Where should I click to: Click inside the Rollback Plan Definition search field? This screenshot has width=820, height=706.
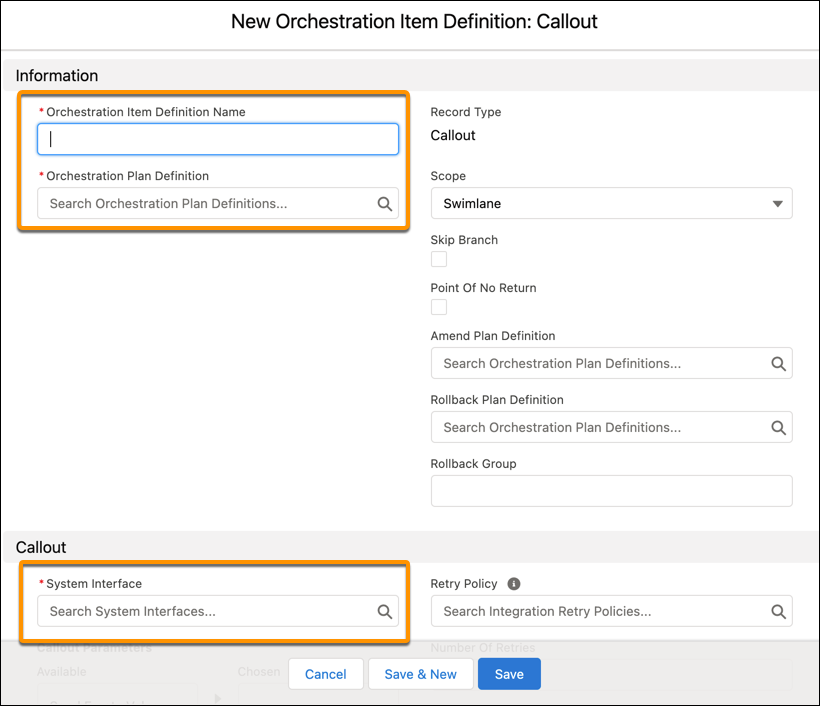590,427
